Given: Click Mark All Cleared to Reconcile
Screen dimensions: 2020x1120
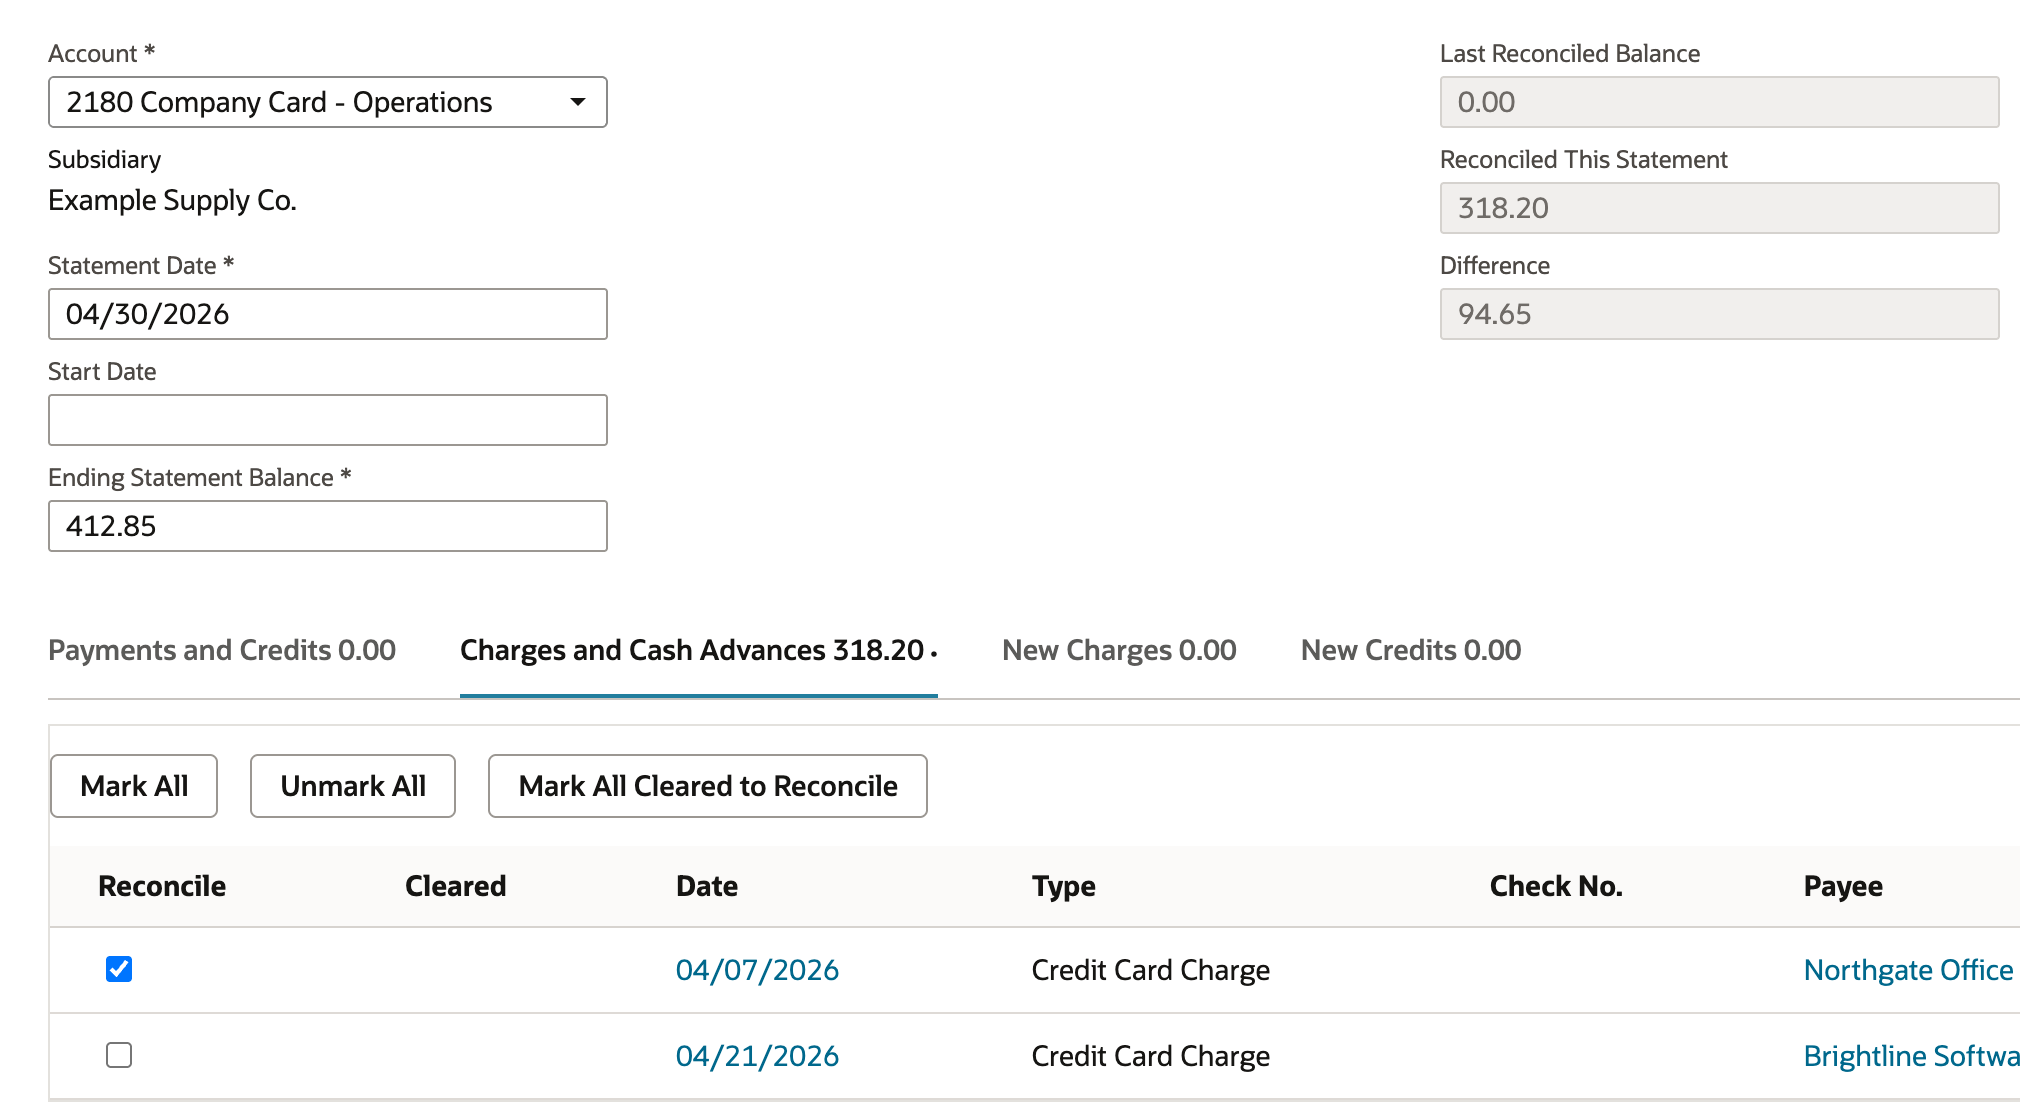Looking at the screenshot, I should [x=708, y=786].
